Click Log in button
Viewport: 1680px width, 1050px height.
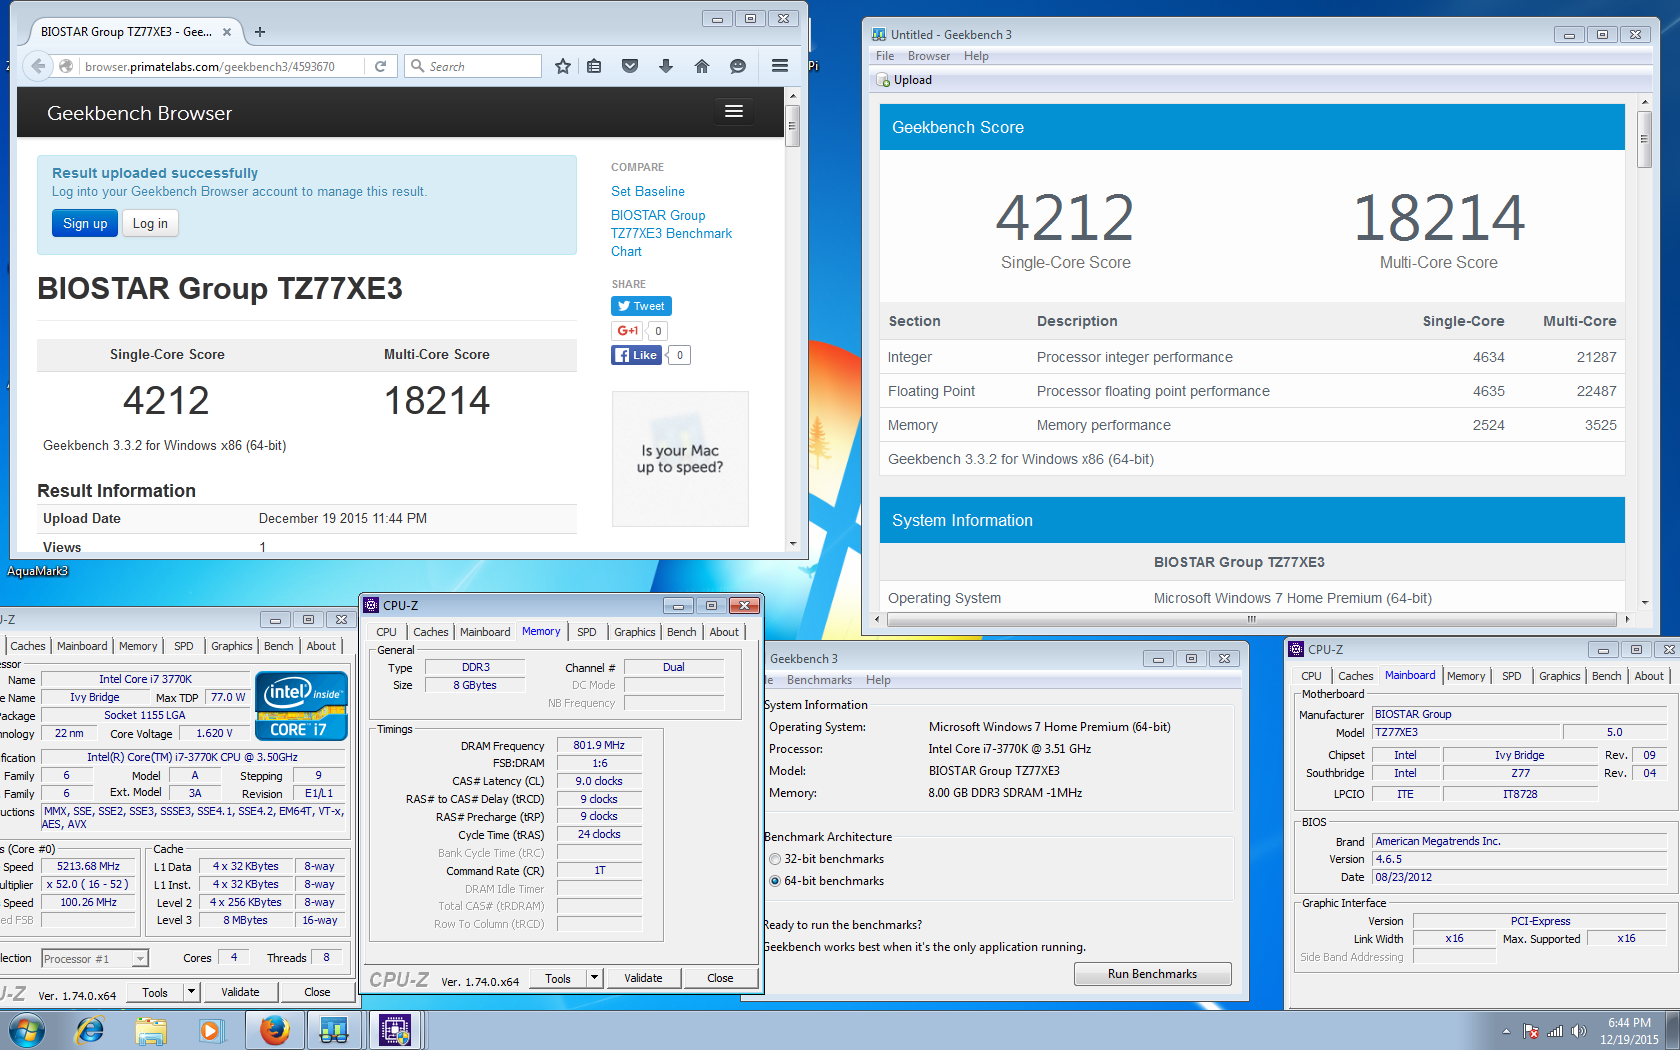[150, 223]
